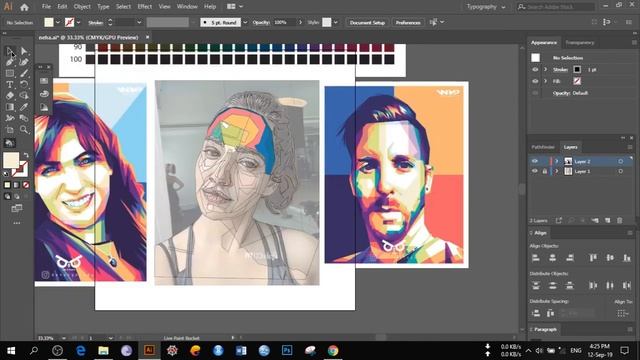This screenshot has width=640, height=360.
Task: Switch to Pathfinder panel tab
Action: (543, 147)
